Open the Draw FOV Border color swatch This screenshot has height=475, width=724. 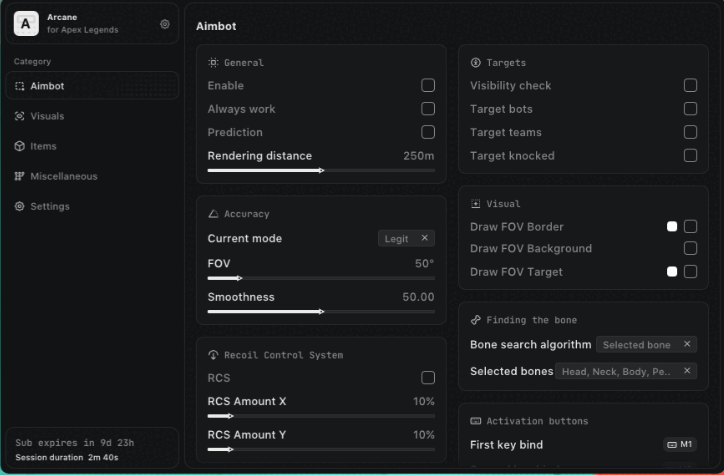[672, 226]
